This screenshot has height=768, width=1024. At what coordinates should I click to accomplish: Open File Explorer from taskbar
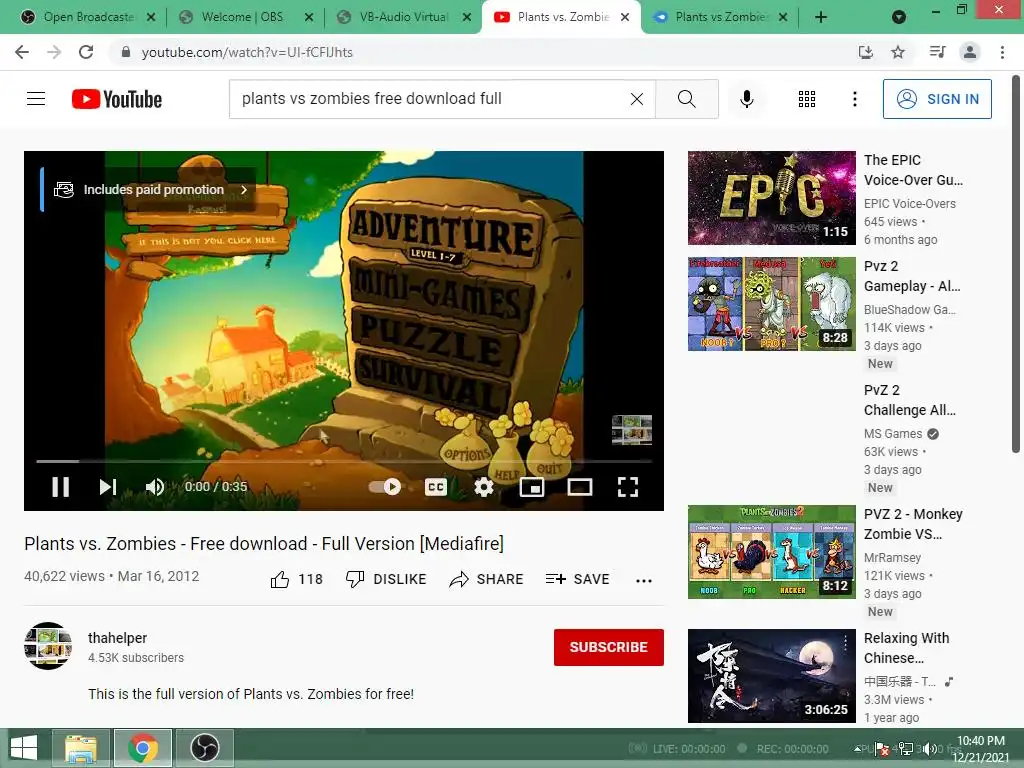[81, 748]
